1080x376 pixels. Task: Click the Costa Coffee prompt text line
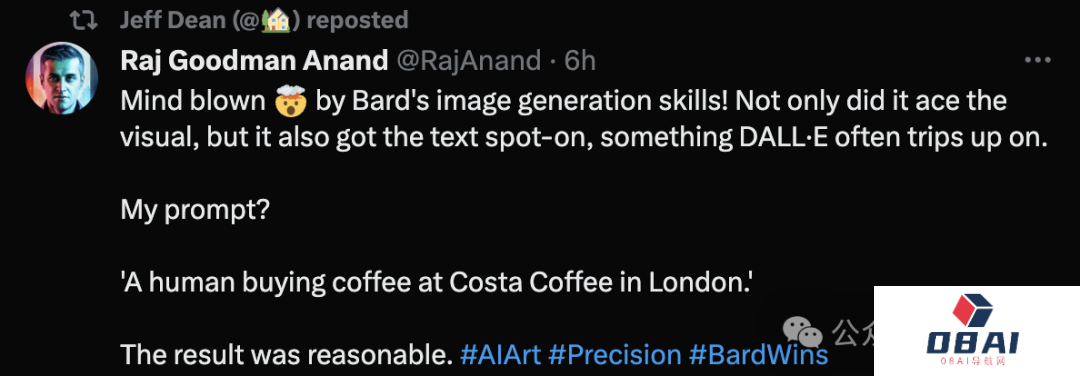(436, 282)
